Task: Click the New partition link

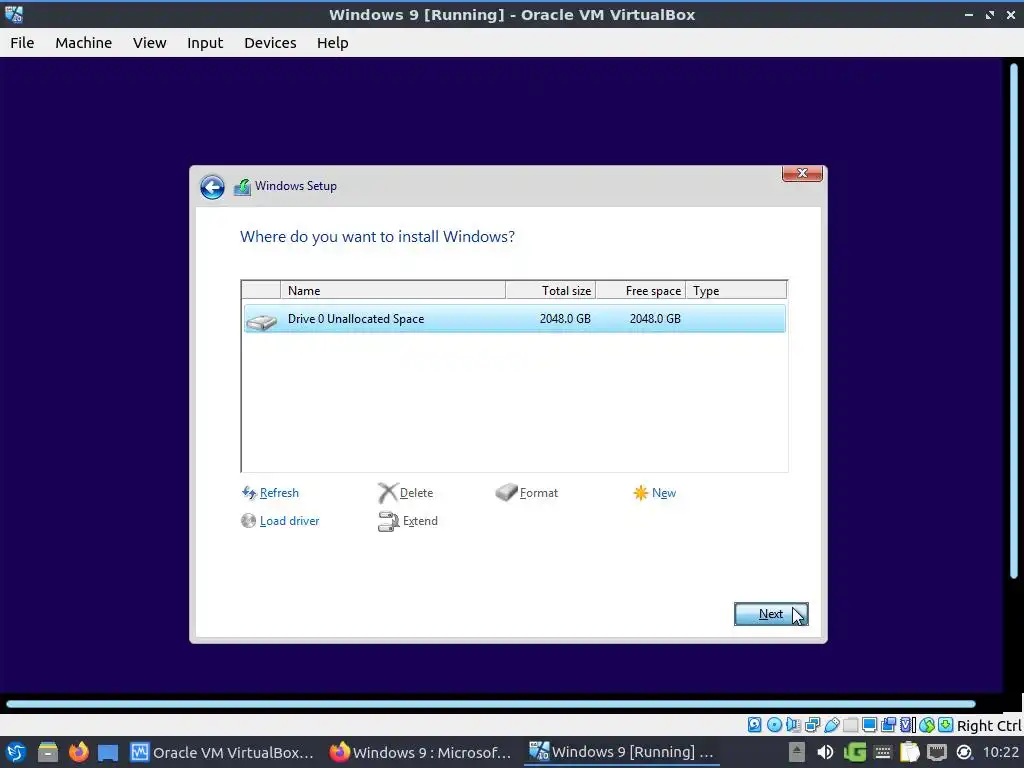Action: click(x=654, y=493)
